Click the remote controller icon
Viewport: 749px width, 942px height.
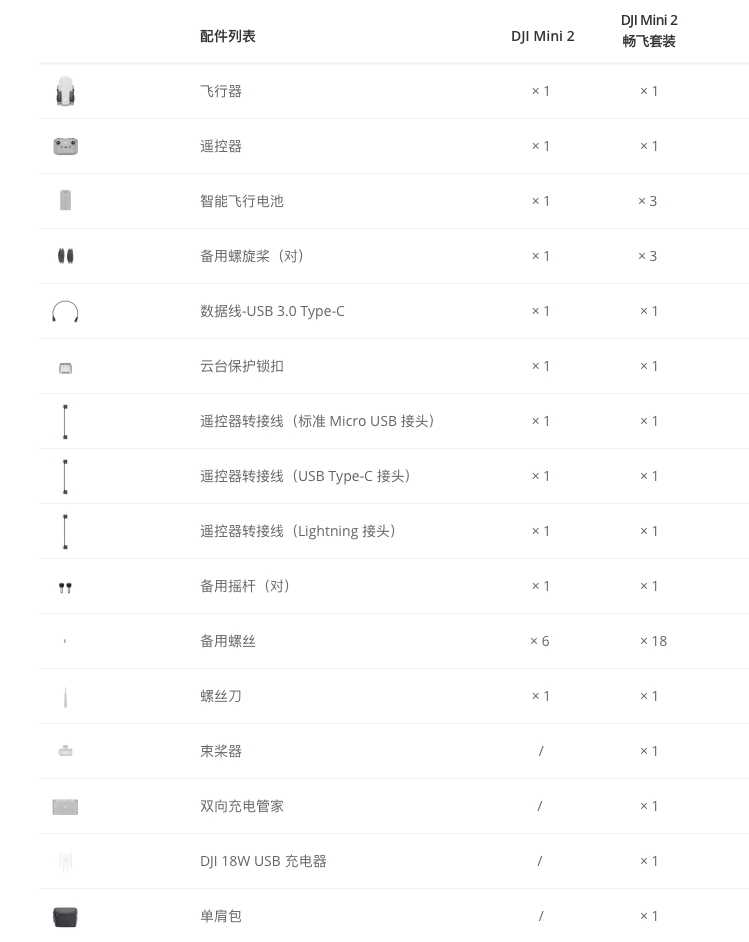pyautogui.click(x=65, y=146)
